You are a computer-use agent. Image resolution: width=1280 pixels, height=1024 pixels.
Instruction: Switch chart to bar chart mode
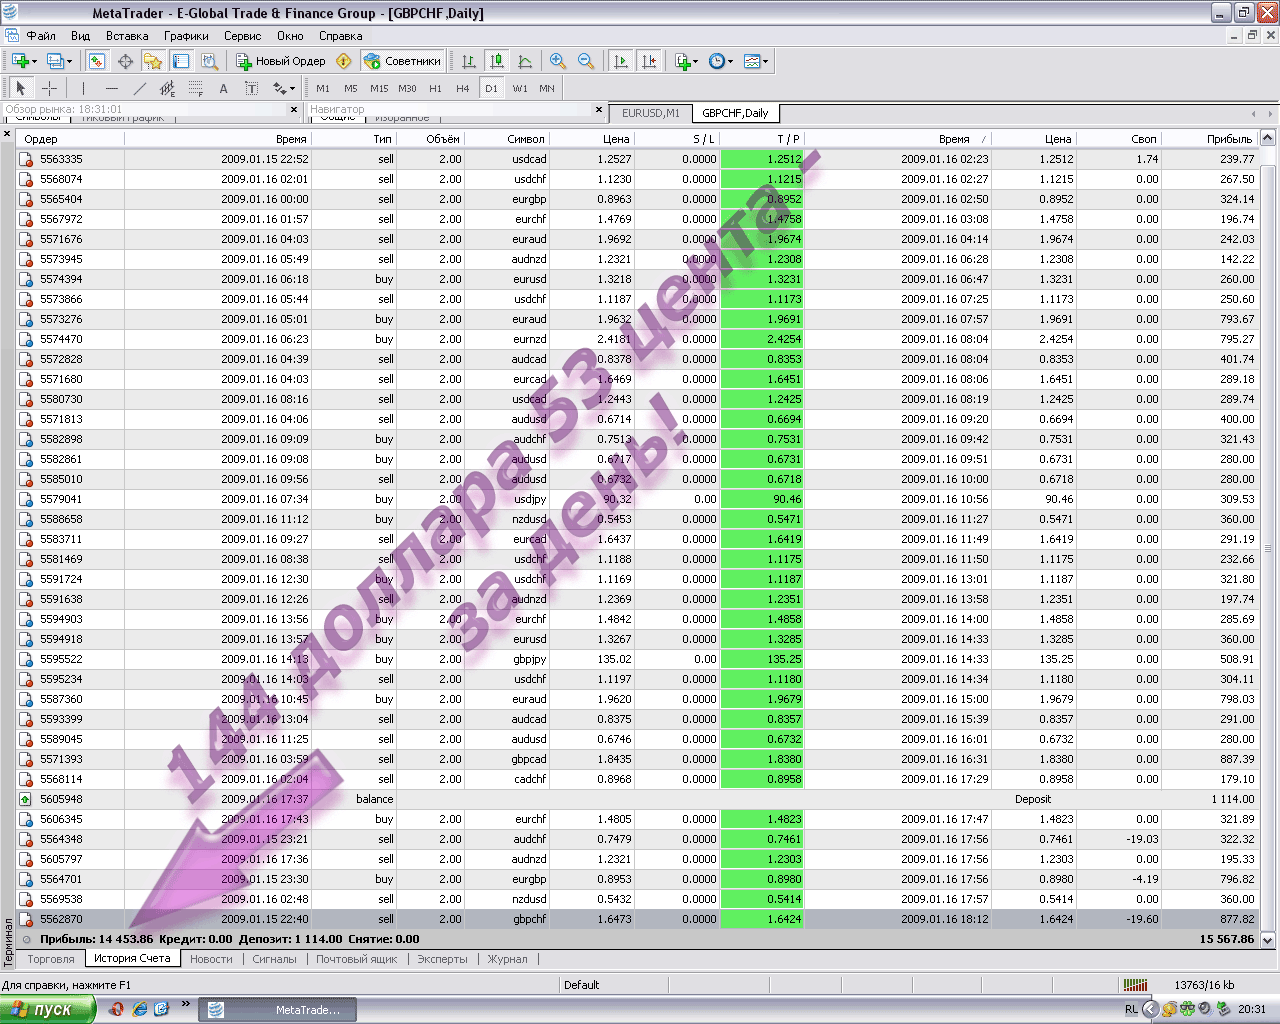pyautogui.click(x=469, y=61)
